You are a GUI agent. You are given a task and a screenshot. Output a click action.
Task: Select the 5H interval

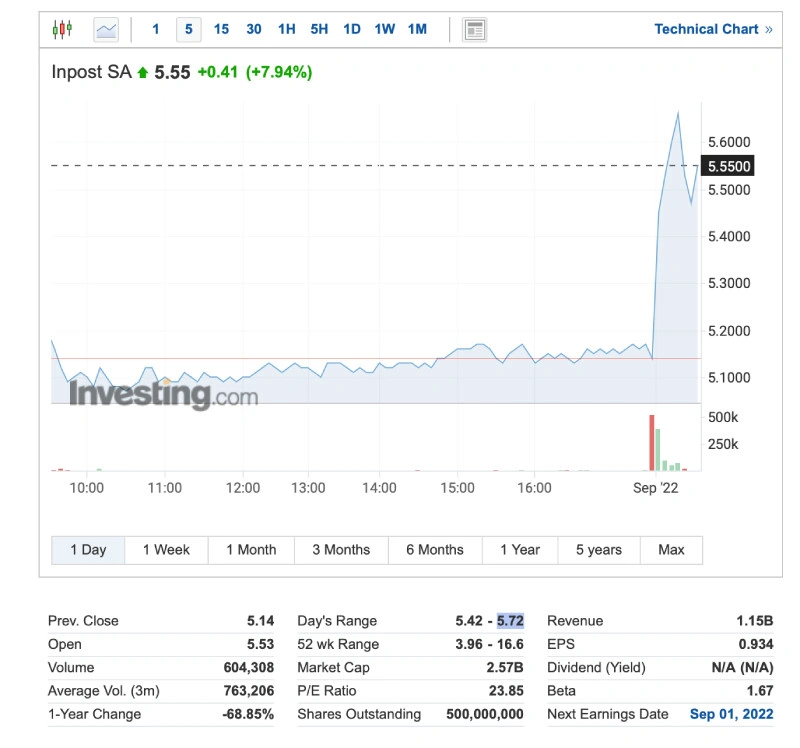click(x=319, y=29)
